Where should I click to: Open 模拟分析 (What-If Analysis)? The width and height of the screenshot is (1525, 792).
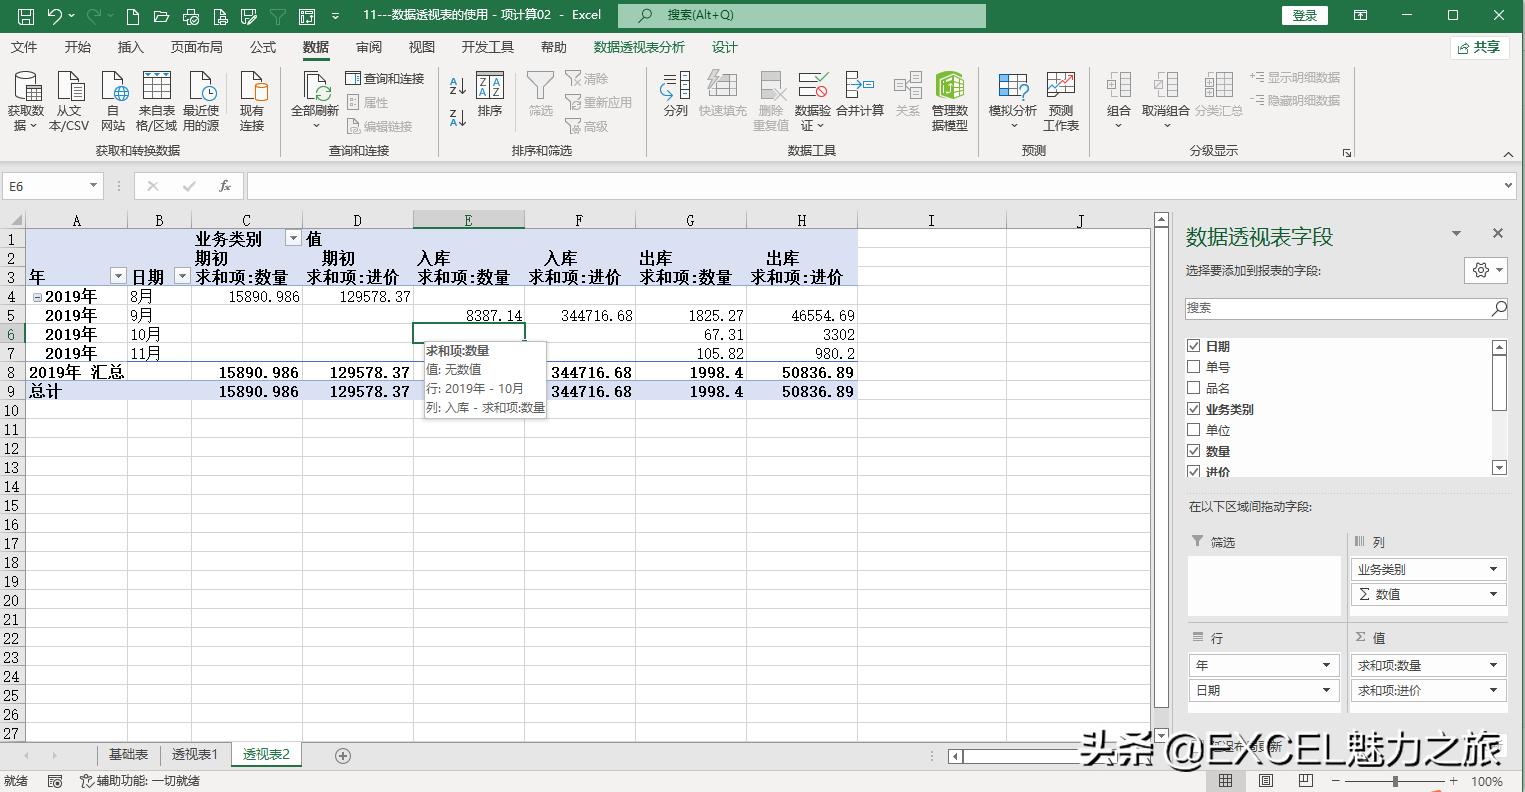pyautogui.click(x=1012, y=97)
